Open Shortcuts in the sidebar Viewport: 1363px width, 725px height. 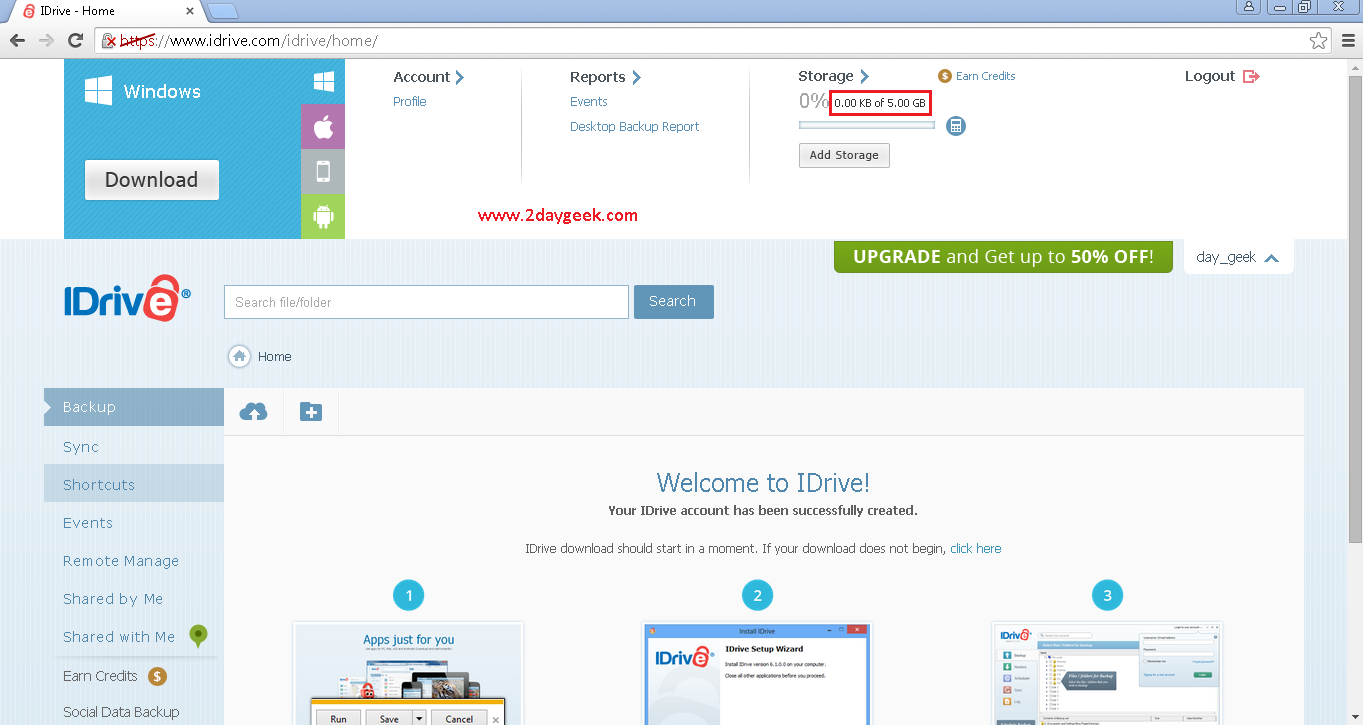134,485
